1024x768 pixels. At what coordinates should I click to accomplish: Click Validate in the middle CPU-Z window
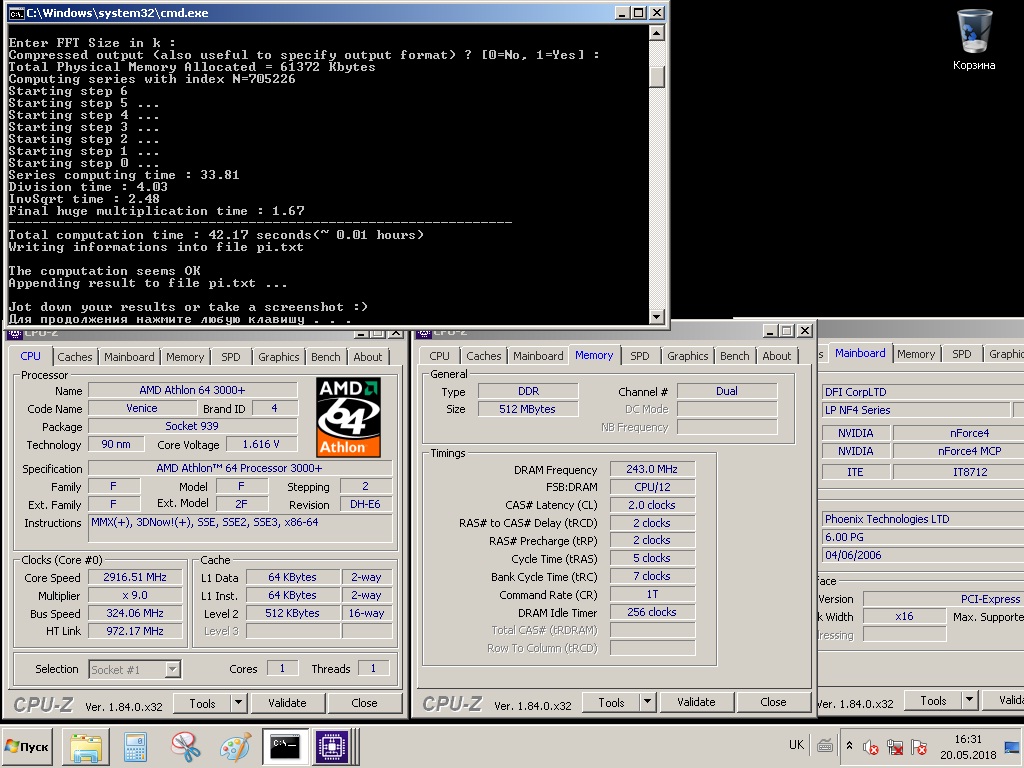click(696, 702)
